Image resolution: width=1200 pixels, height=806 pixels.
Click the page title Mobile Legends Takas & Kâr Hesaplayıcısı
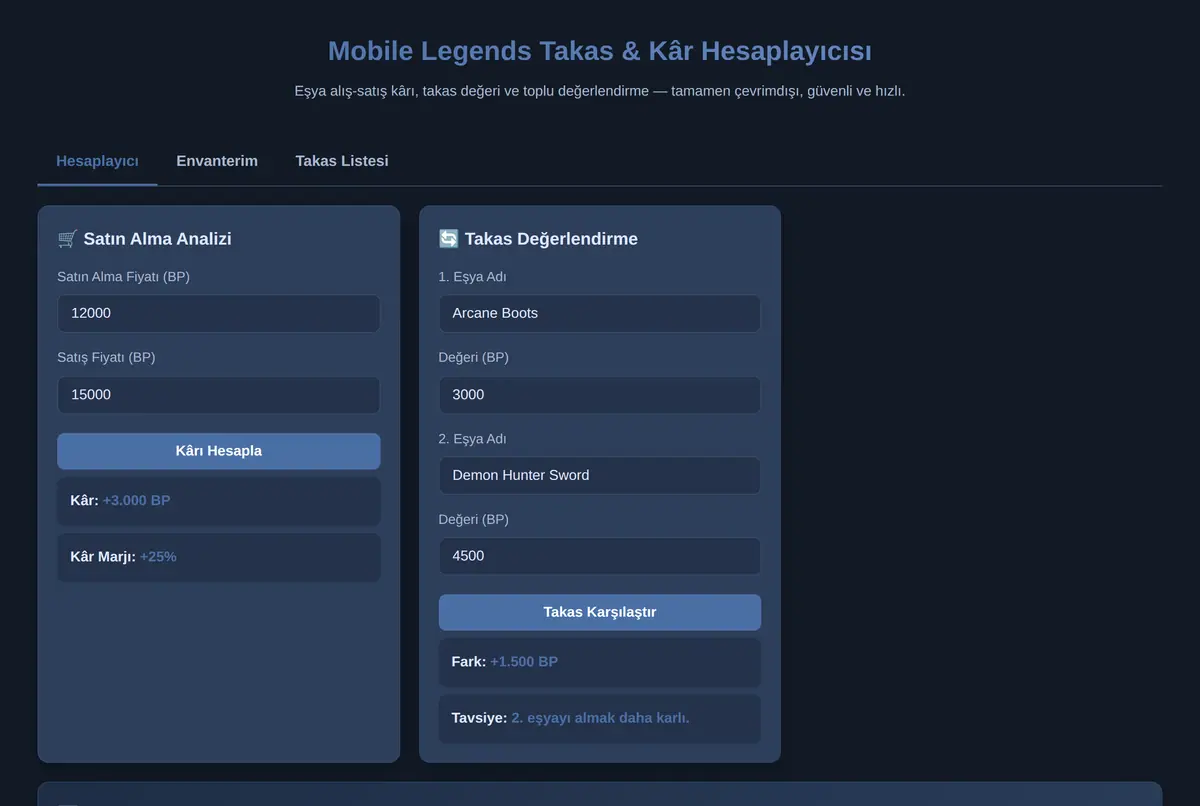[600, 51]
